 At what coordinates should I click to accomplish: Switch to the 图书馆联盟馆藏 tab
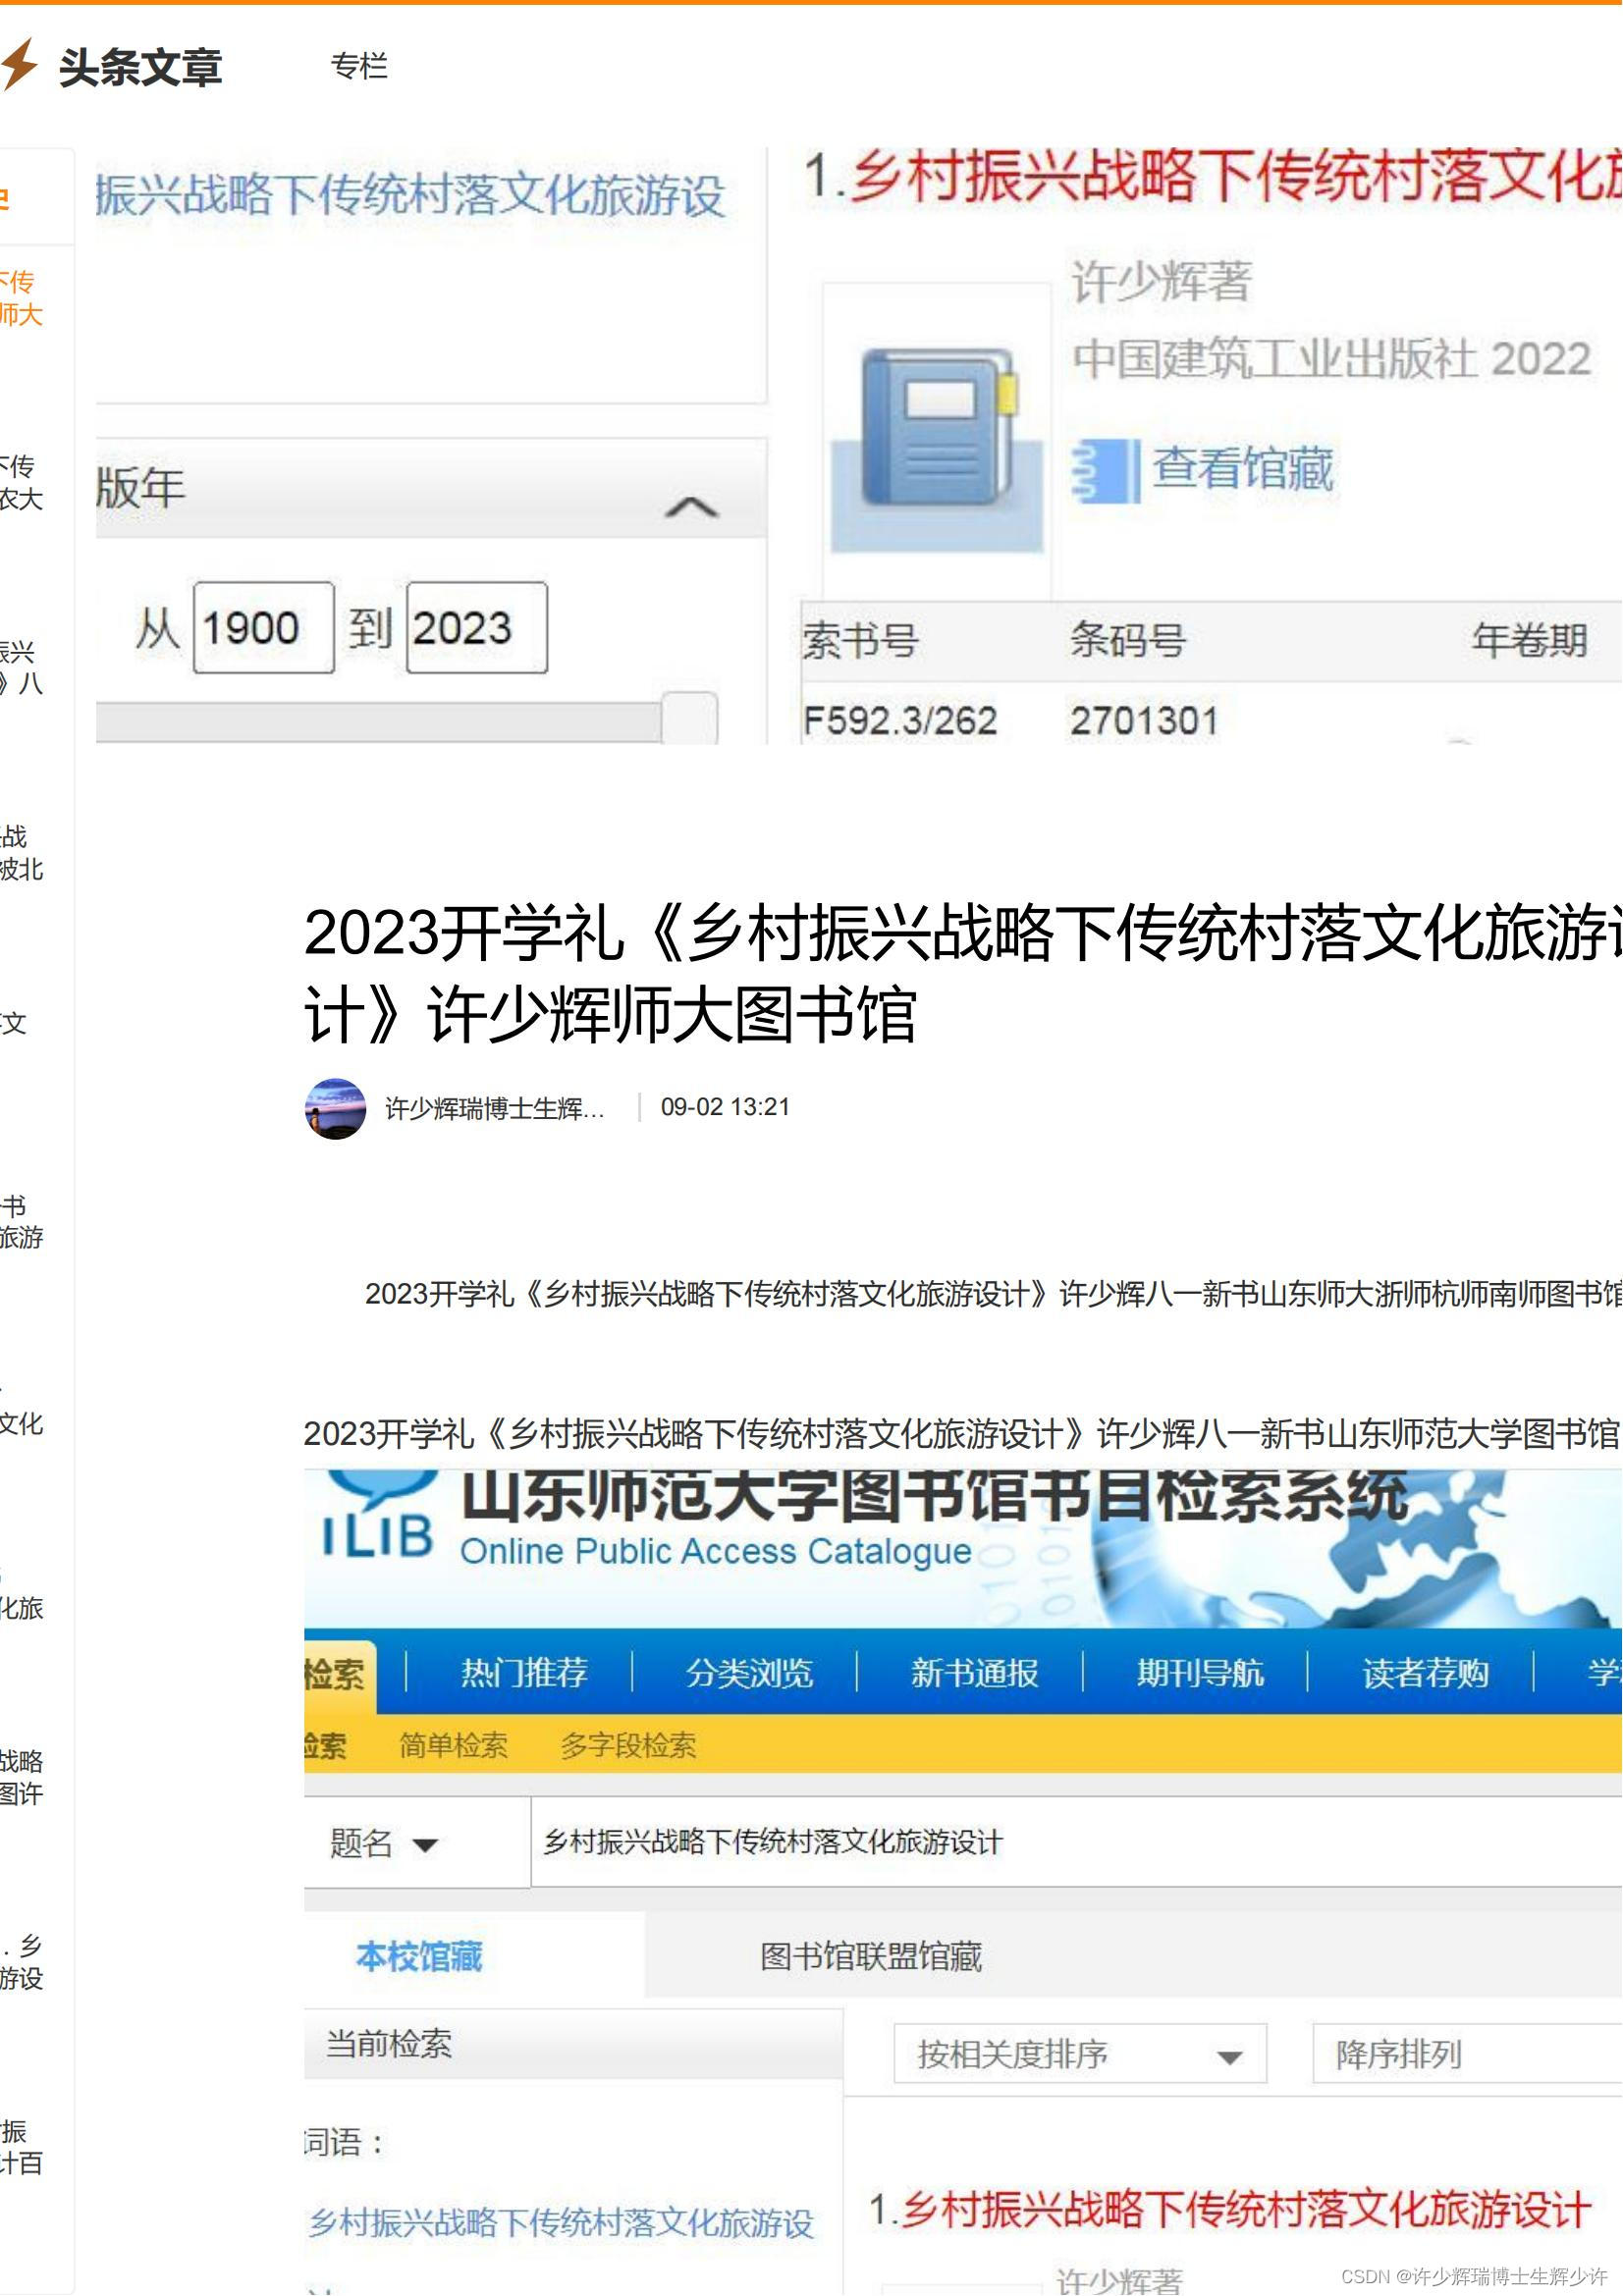pos(871,1956)
